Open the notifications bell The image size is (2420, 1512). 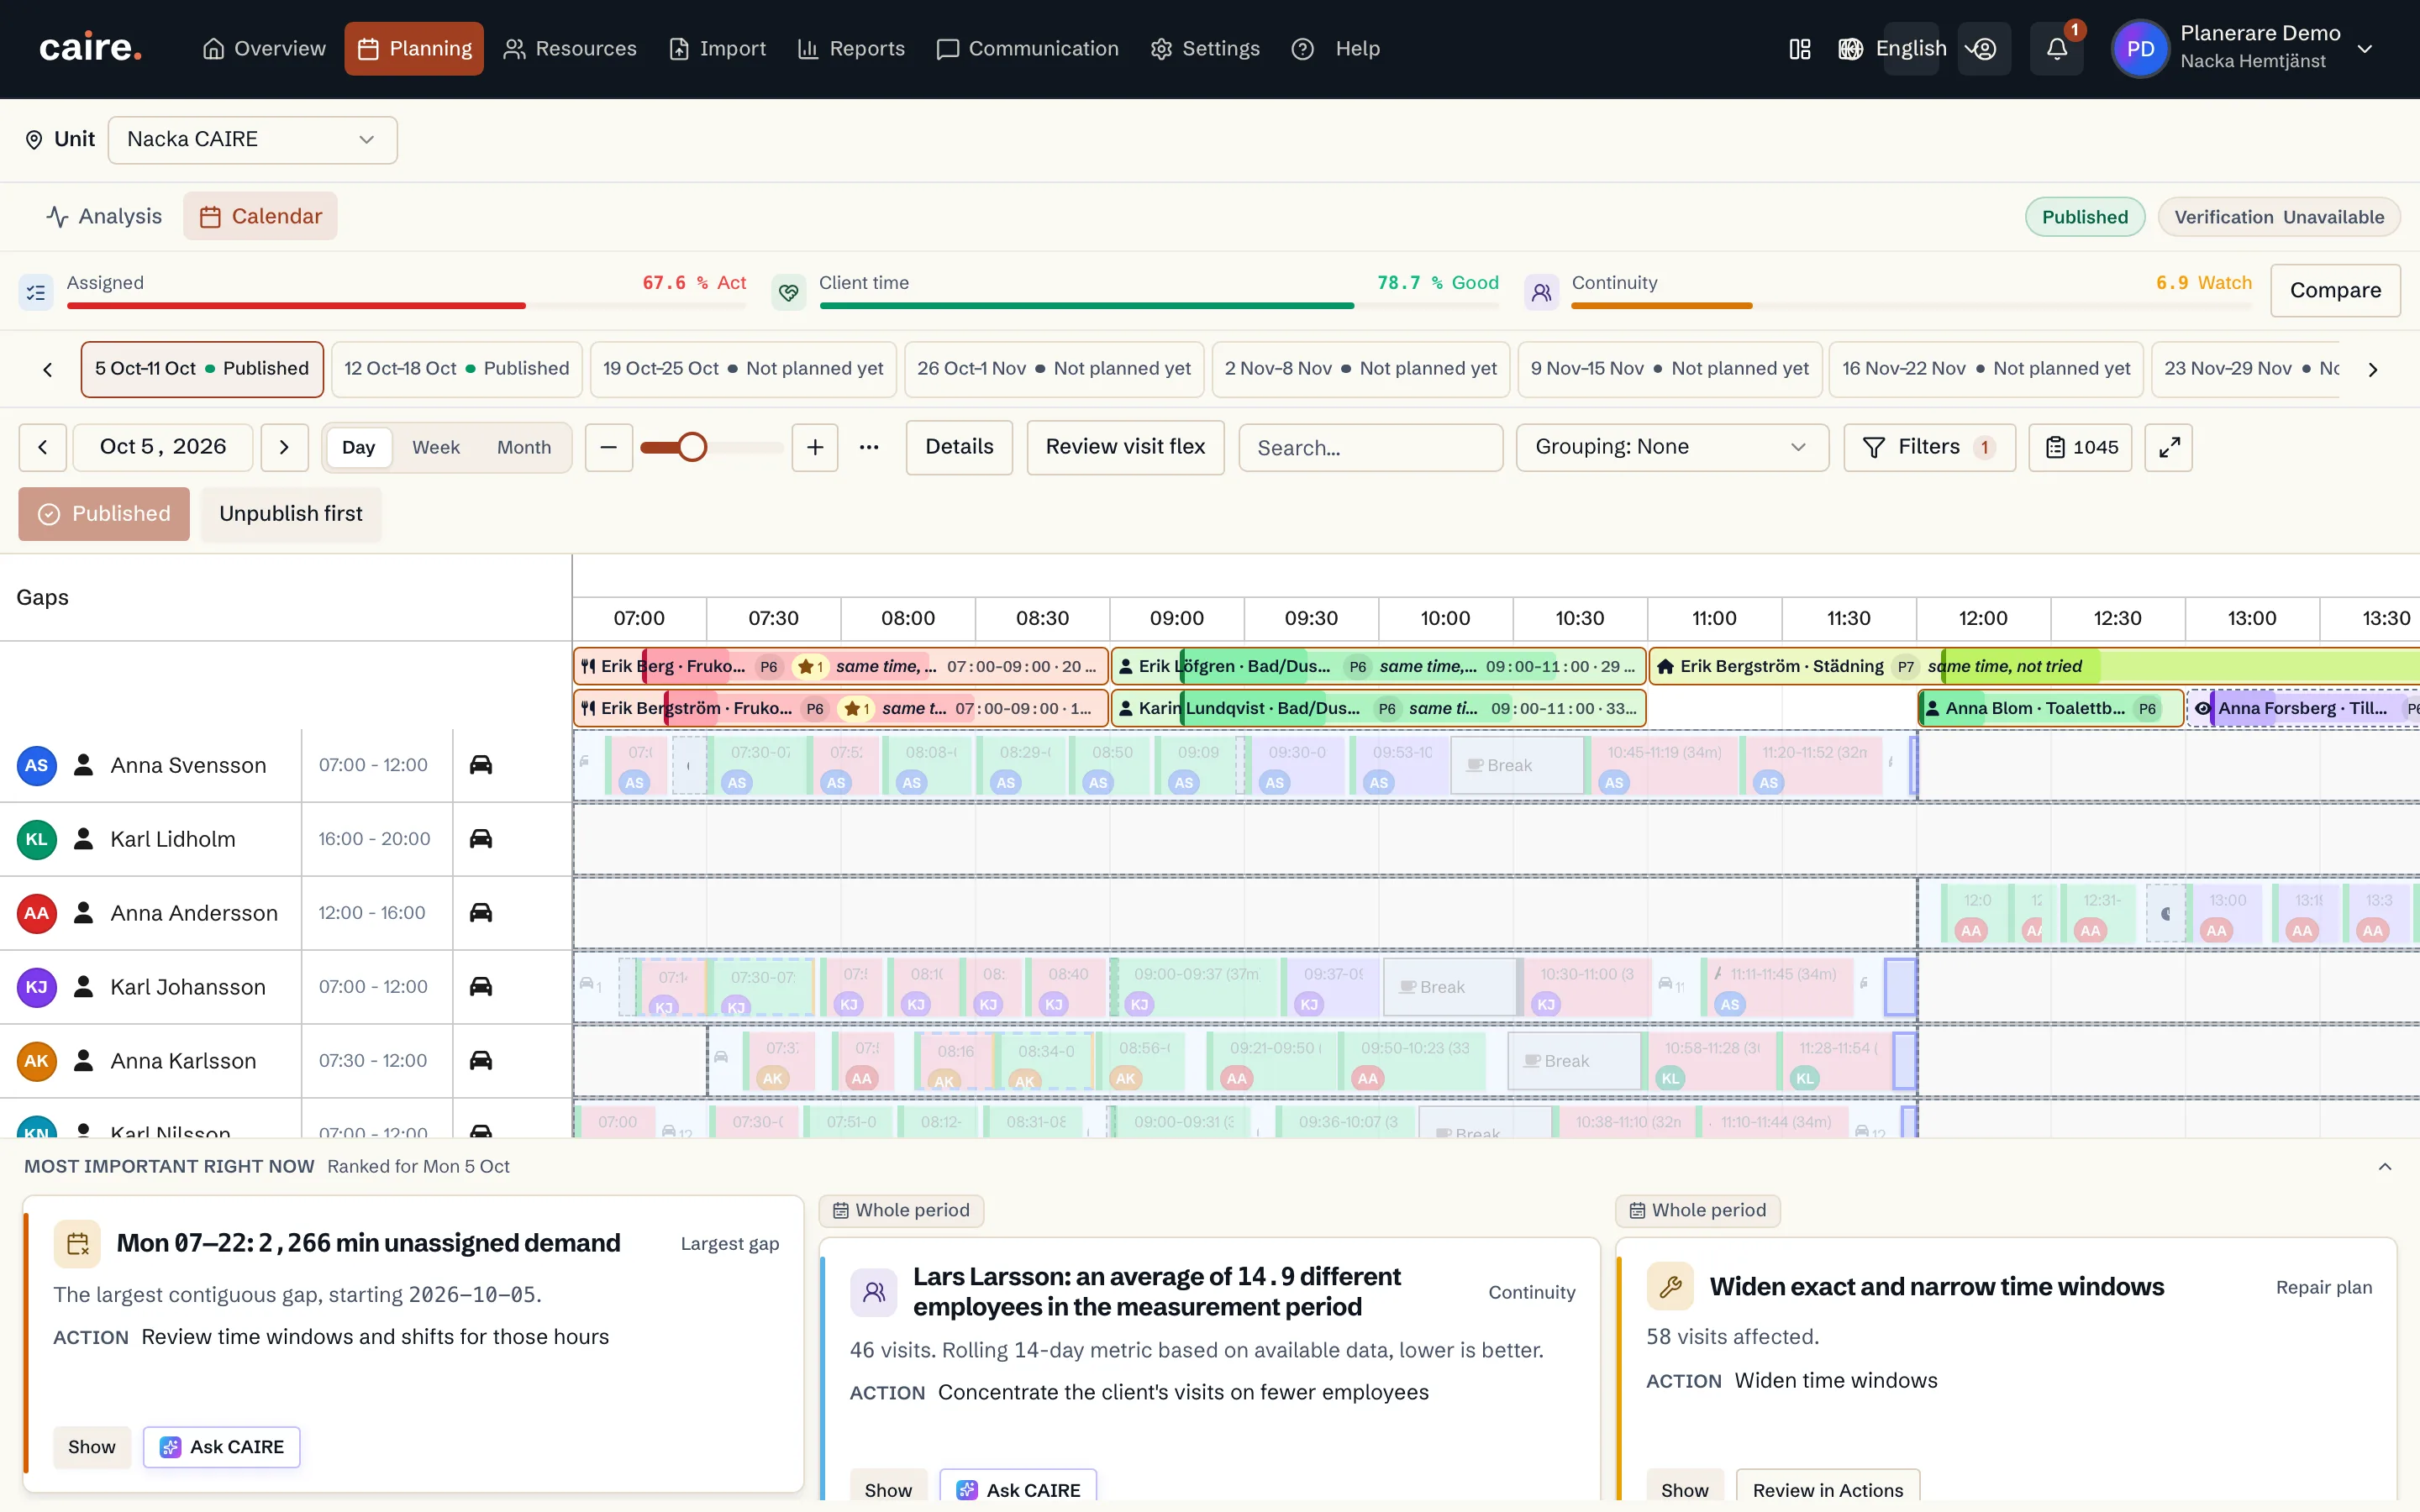(x=2056, y=49)
